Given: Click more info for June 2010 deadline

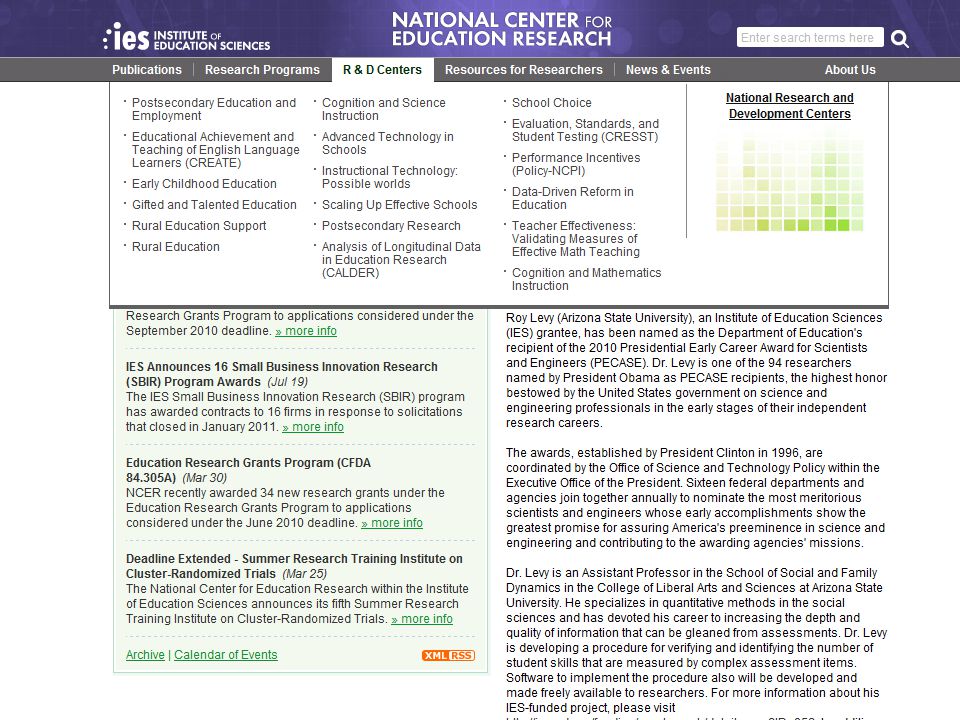Looking at the screenshot, I should [392, 523].
